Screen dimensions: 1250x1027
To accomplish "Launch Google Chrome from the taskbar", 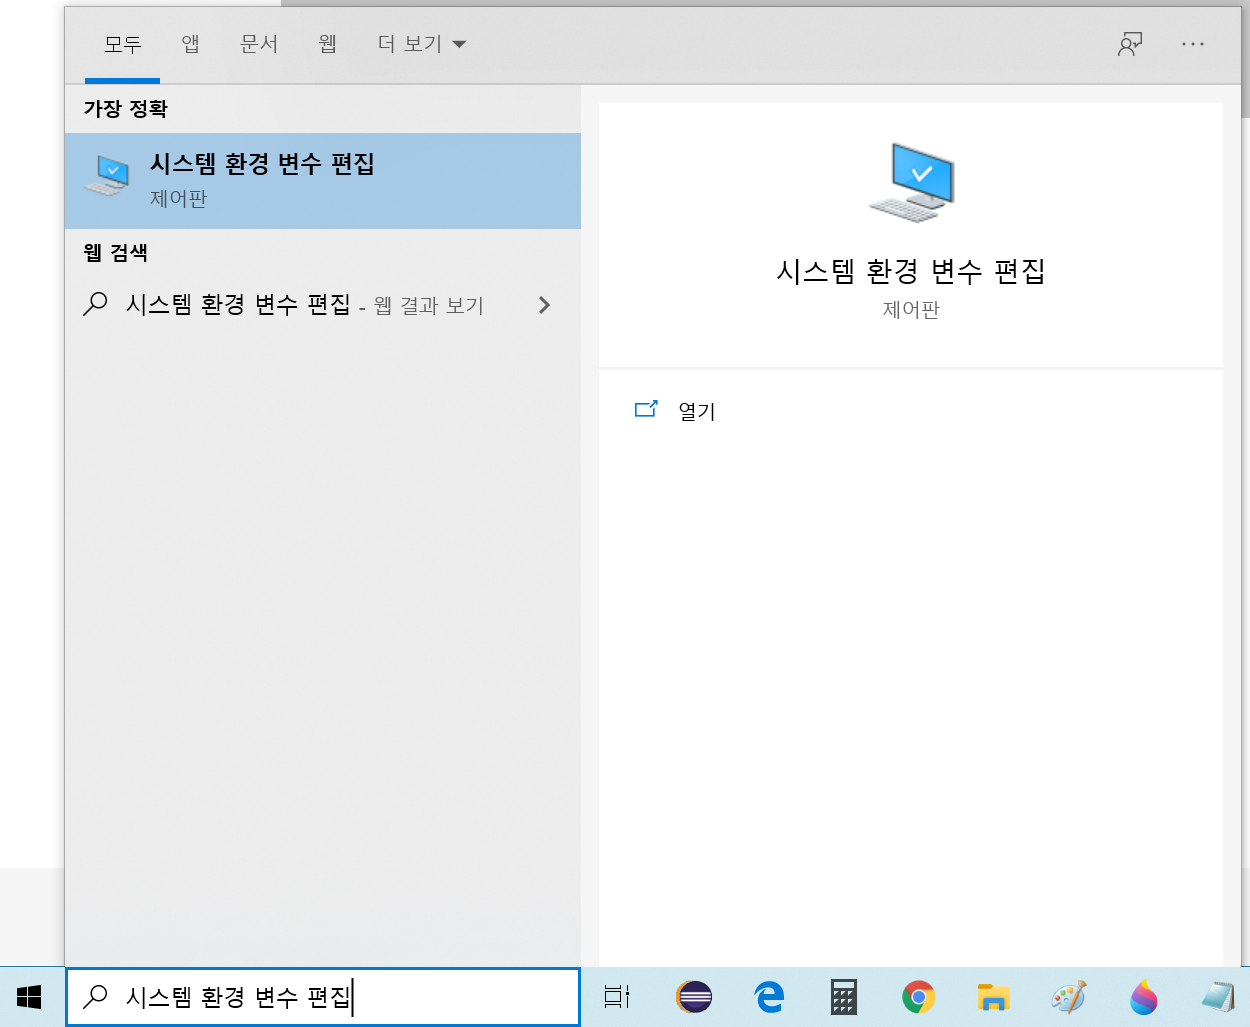I will [x=918, y=997].
